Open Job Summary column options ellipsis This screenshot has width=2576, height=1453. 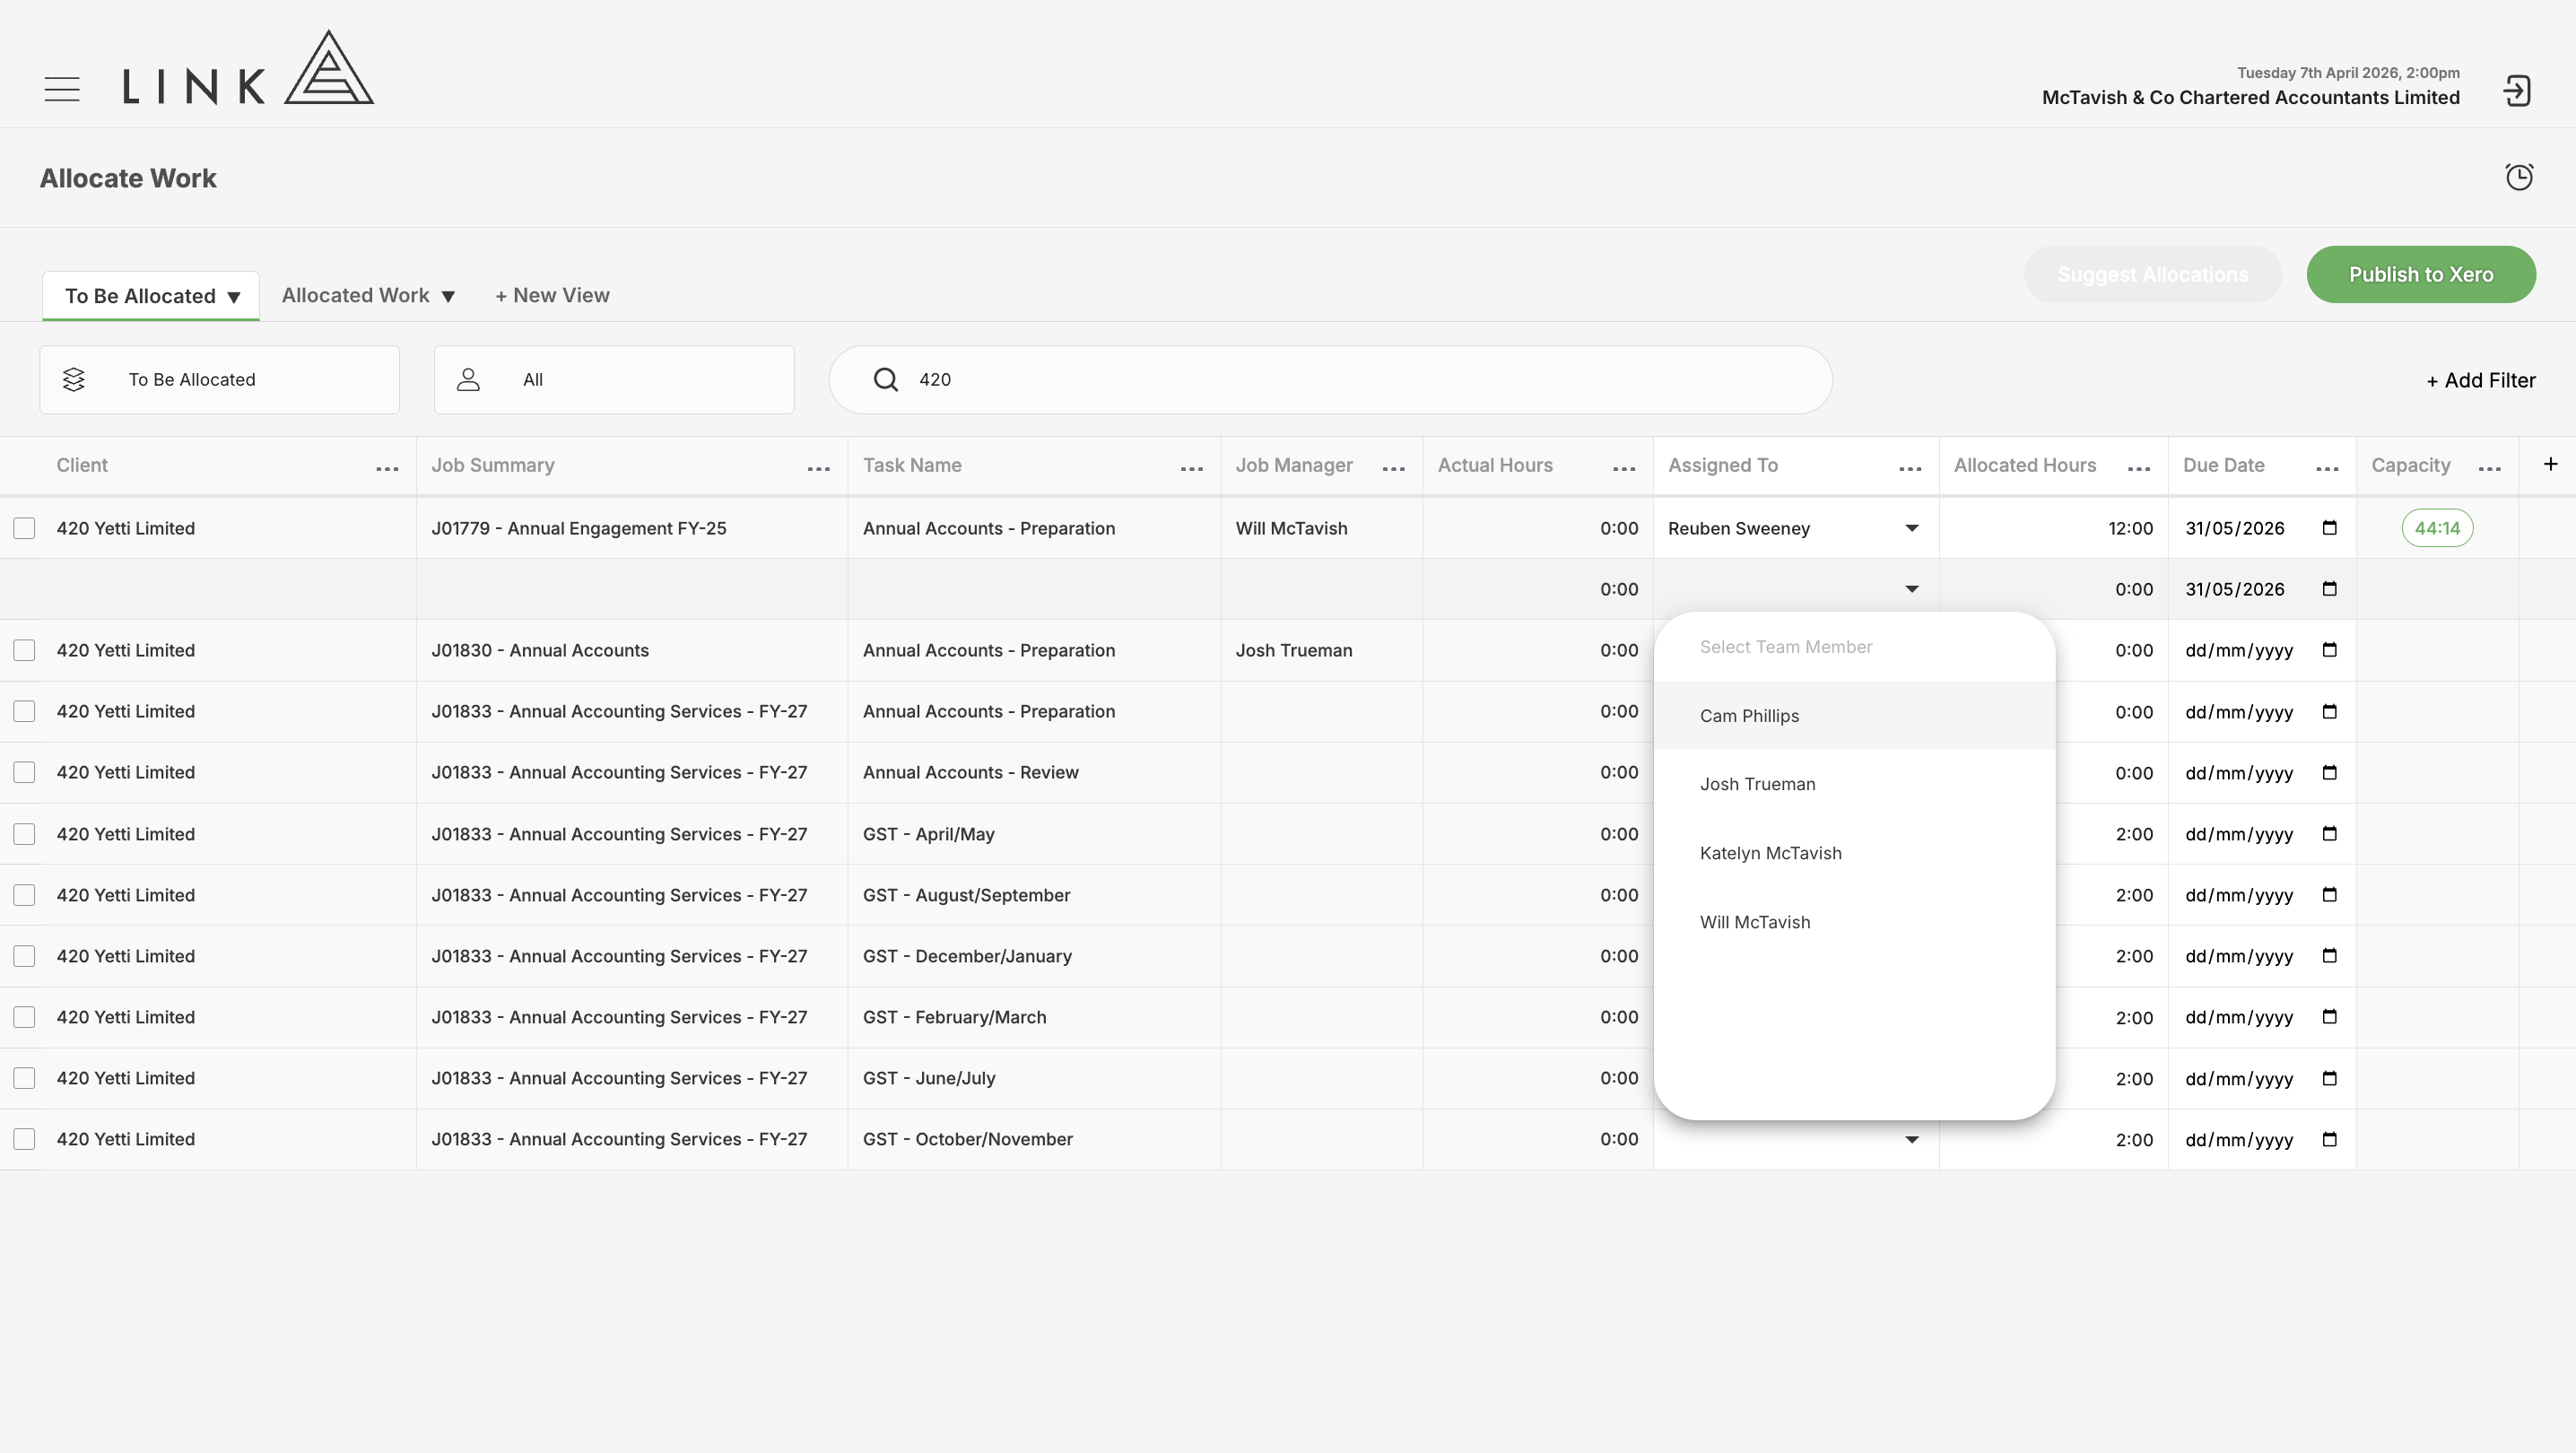819,469
